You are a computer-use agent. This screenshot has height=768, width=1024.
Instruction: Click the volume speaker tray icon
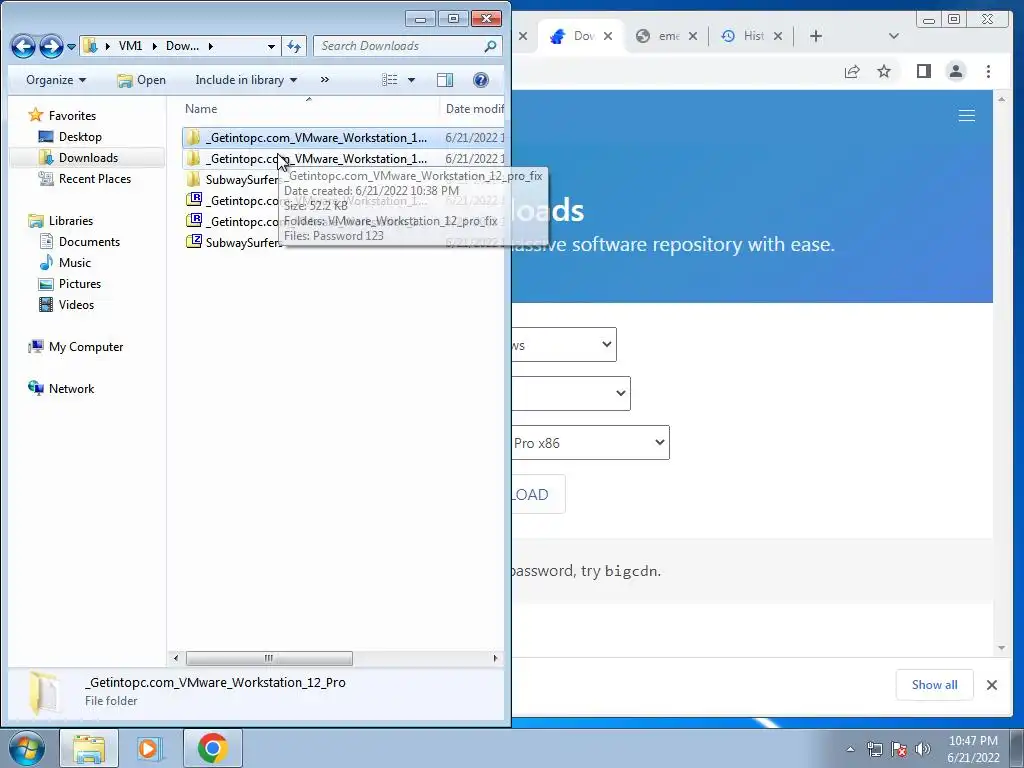coord(922,749)
